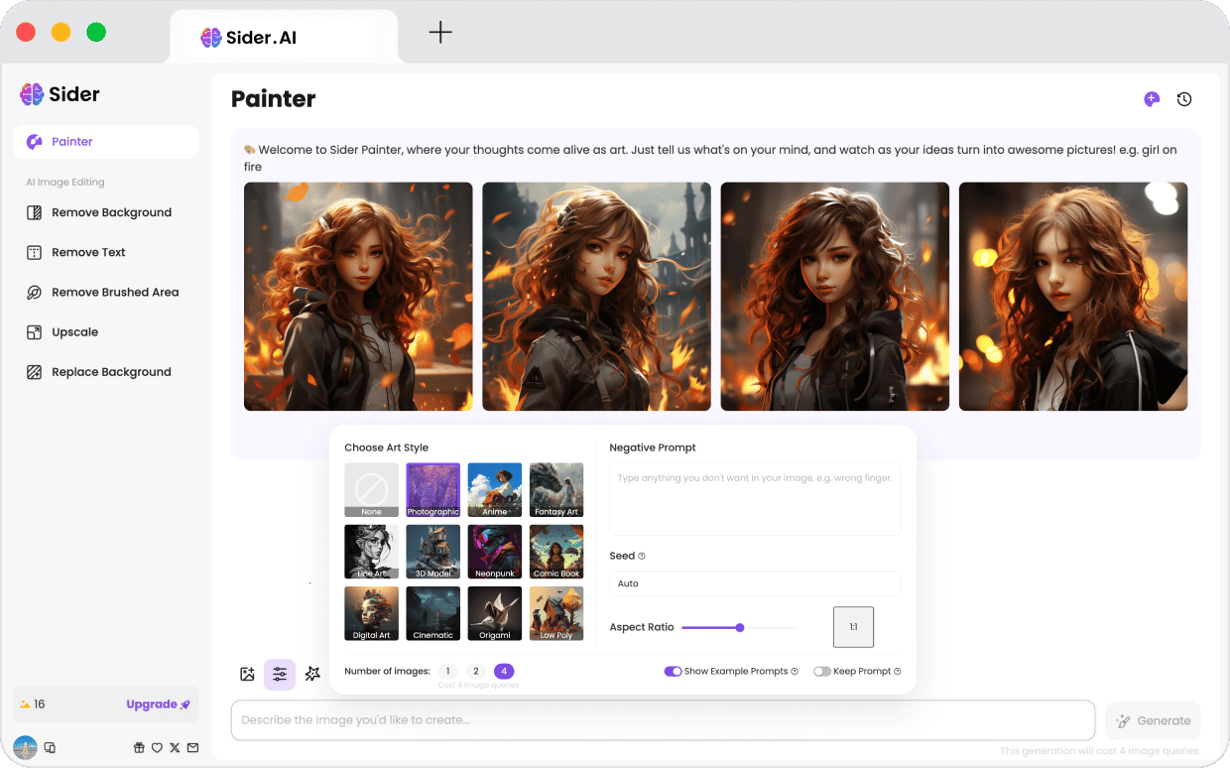
Task: Select the Anime art style
Action: click(x=495, y=490)
